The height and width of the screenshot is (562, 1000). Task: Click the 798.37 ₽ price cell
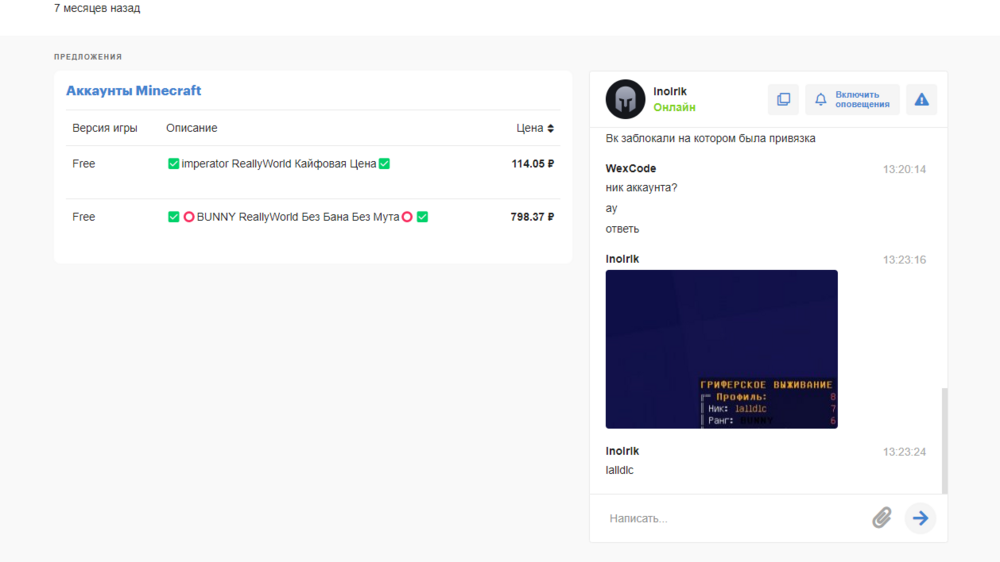pos(532,217)
